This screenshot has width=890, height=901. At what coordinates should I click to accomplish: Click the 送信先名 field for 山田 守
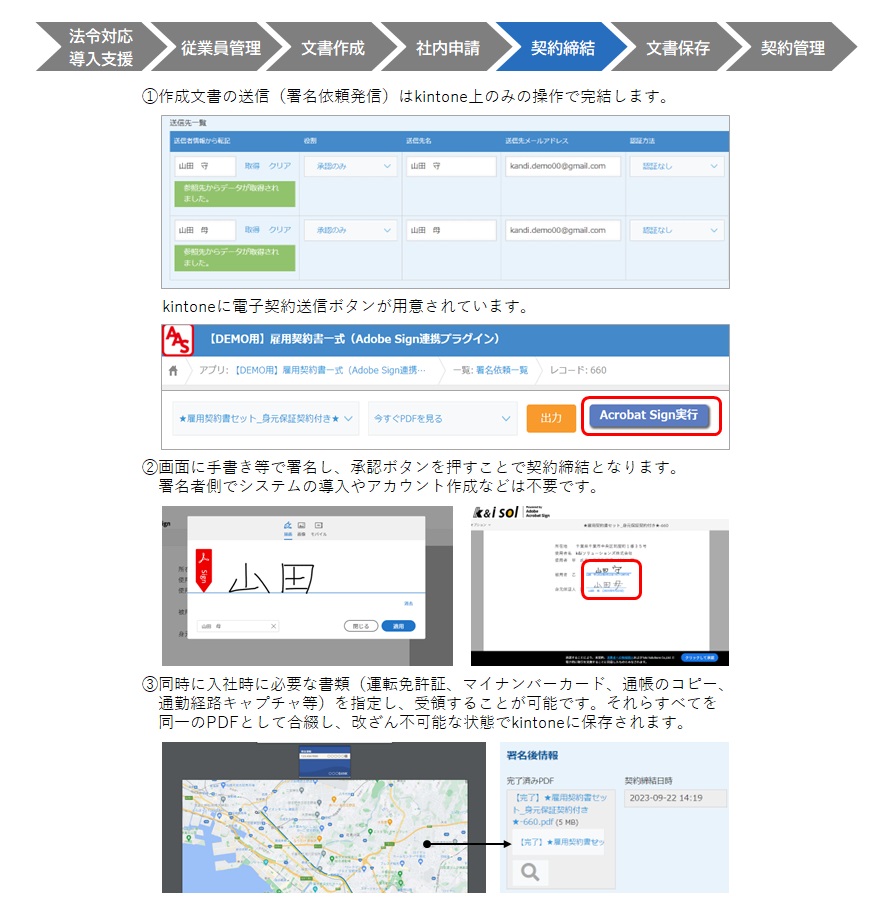[x=451, y=166]
